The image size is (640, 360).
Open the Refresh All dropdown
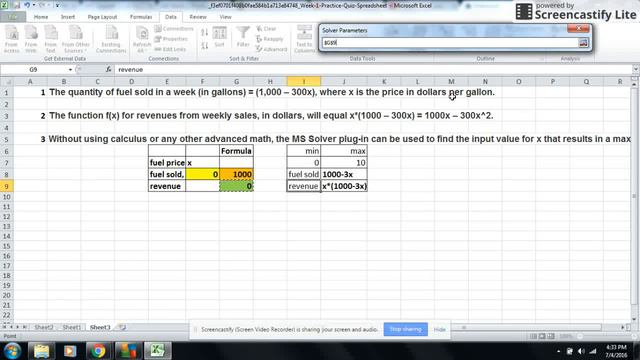[142, 40]
